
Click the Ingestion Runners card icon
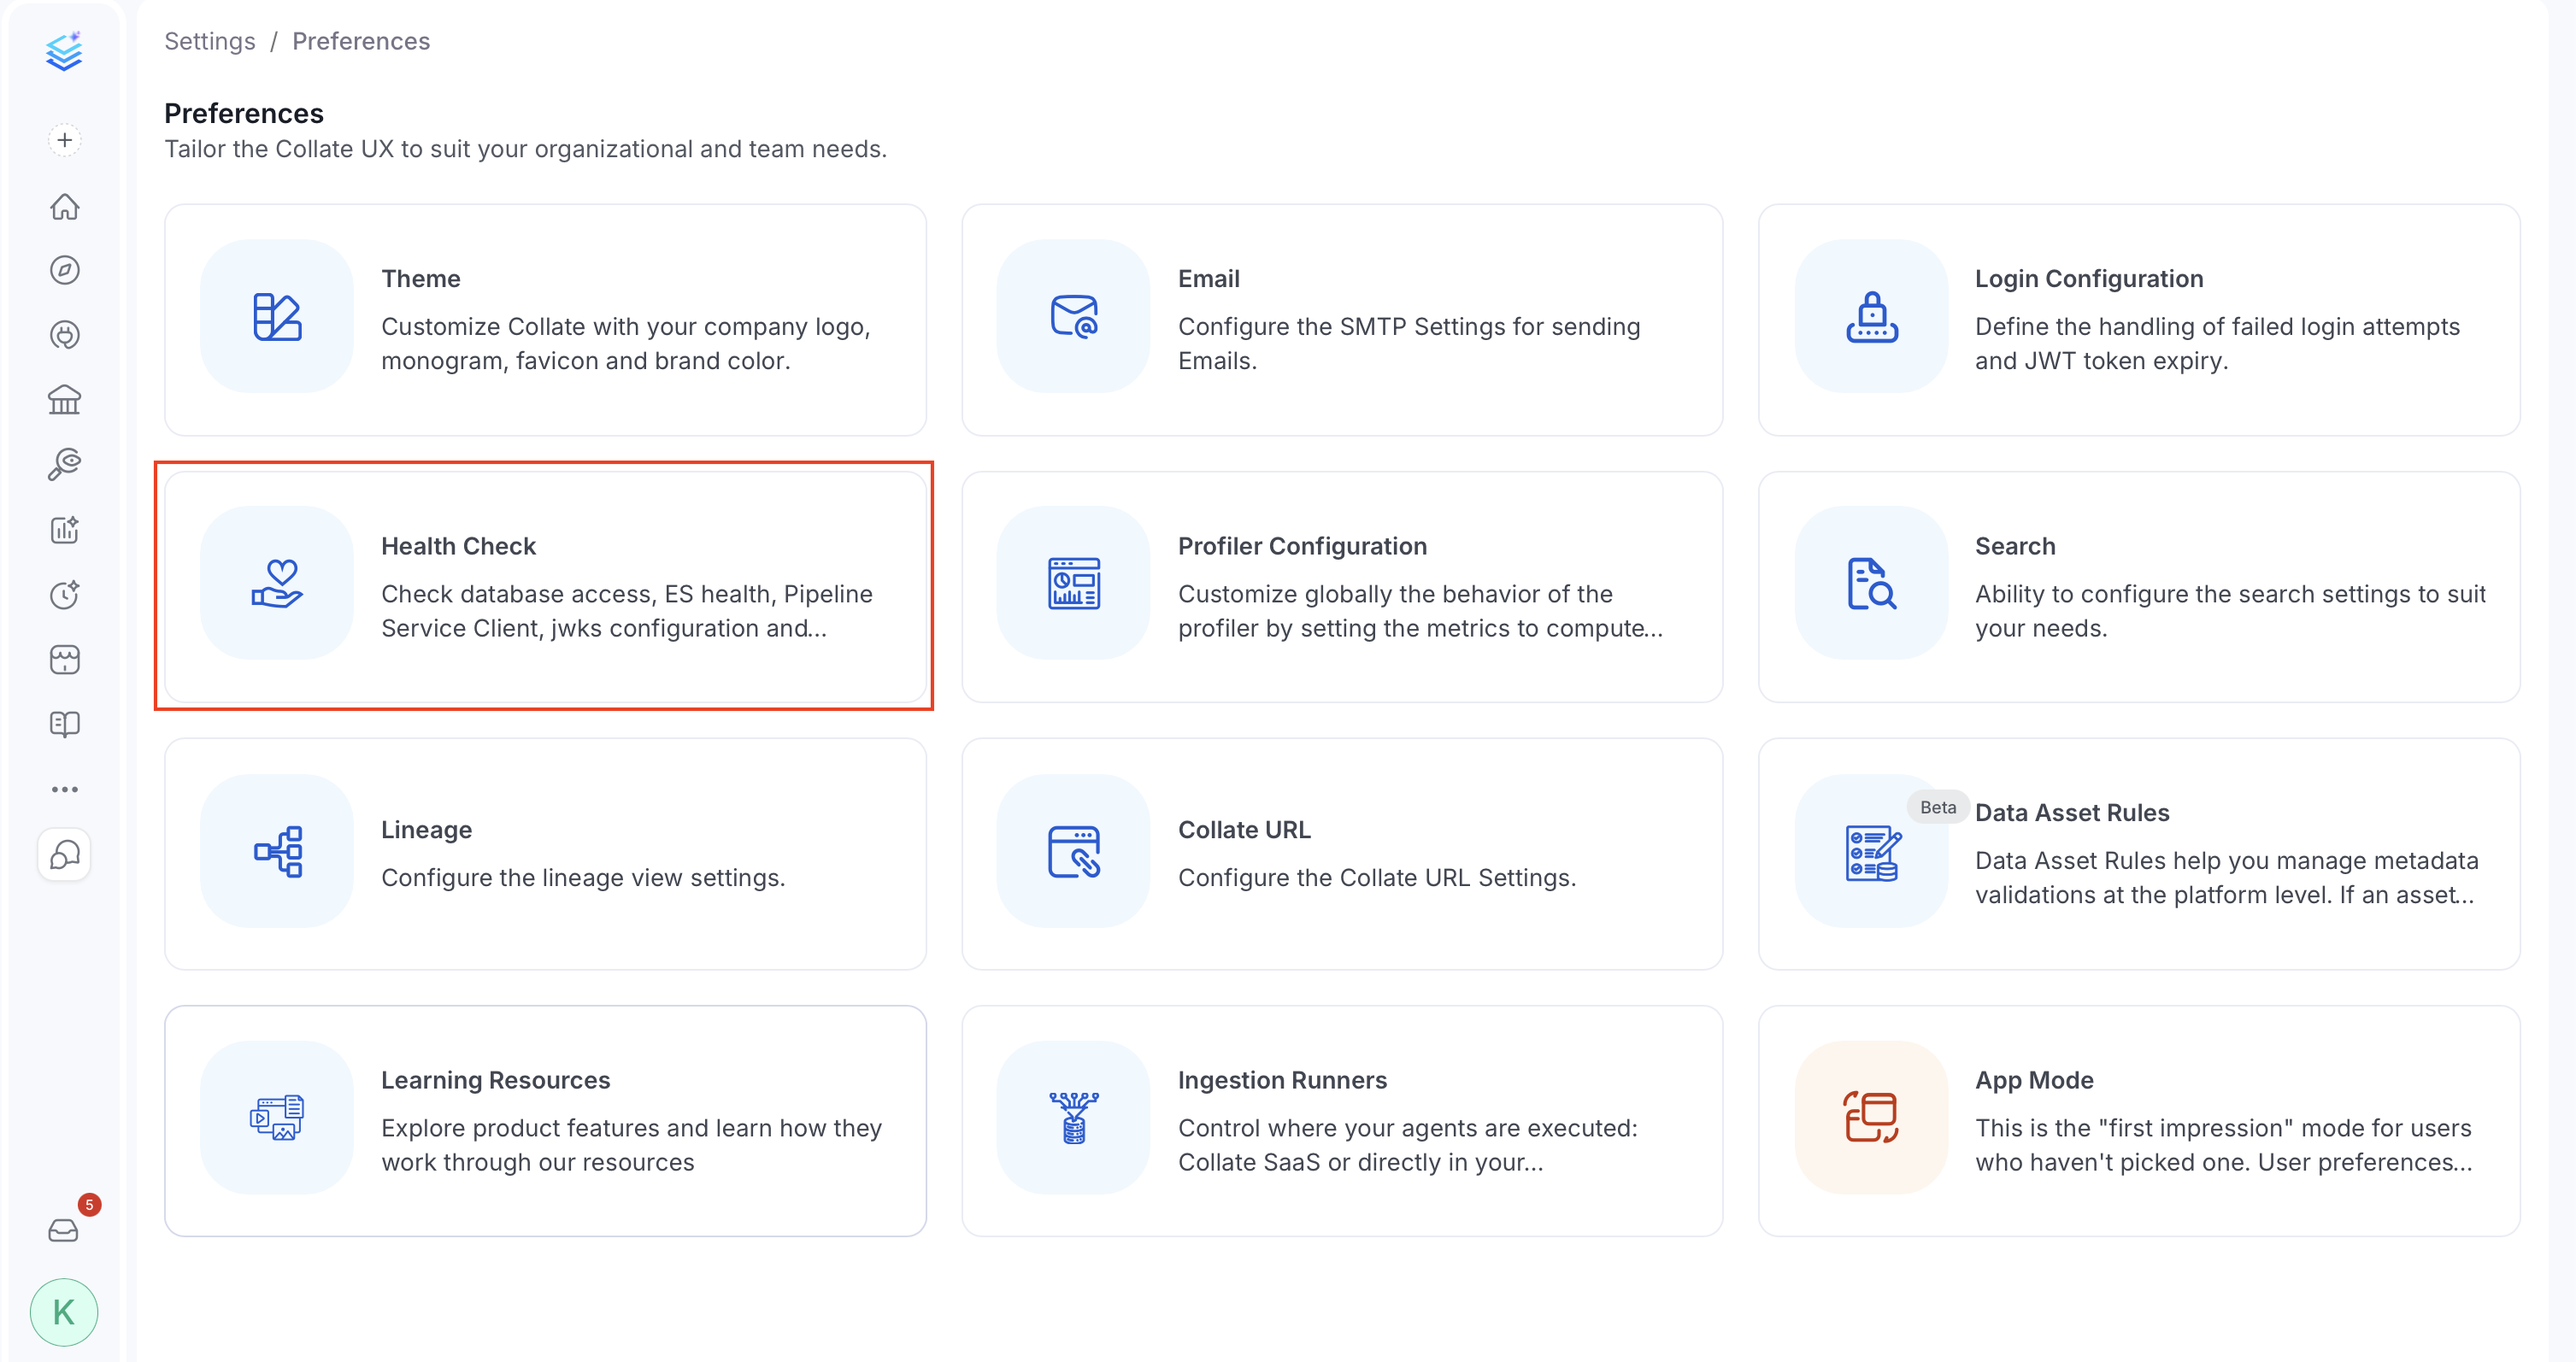tap(1074, 1118)
